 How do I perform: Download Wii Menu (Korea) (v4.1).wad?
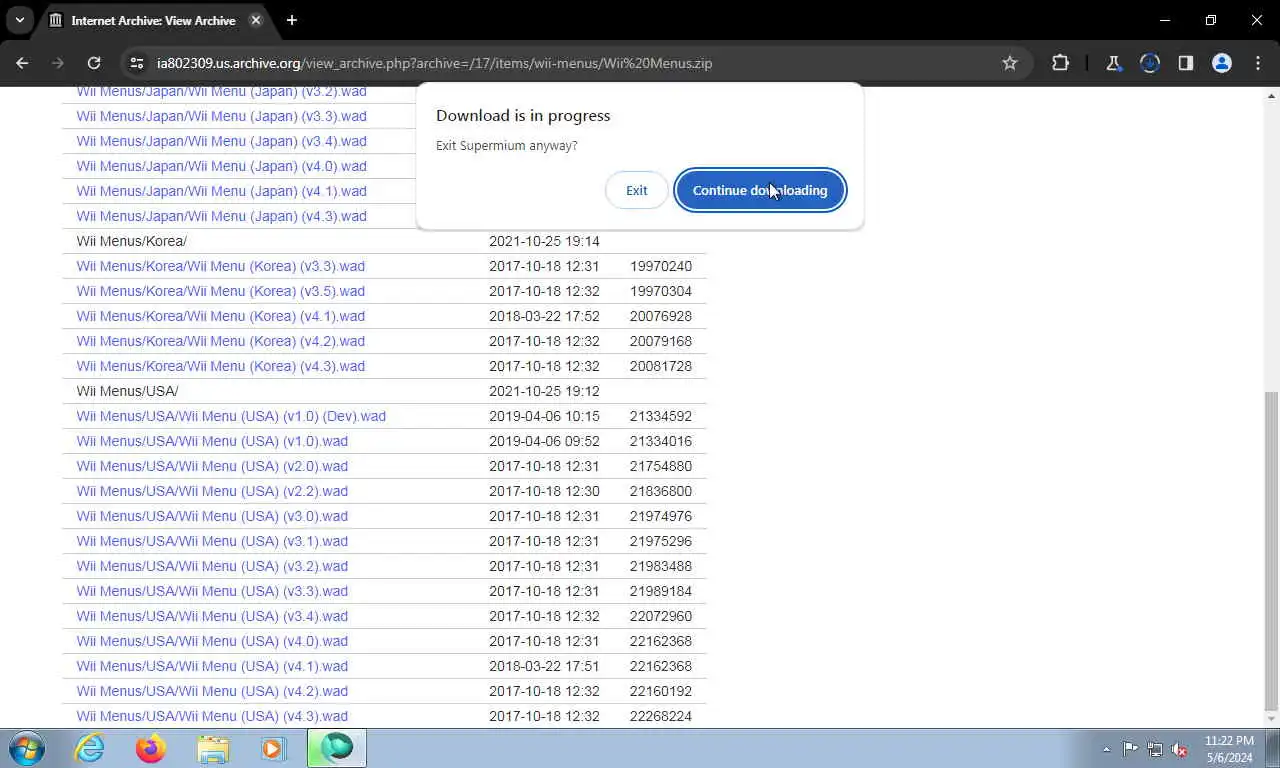(220, 316)
